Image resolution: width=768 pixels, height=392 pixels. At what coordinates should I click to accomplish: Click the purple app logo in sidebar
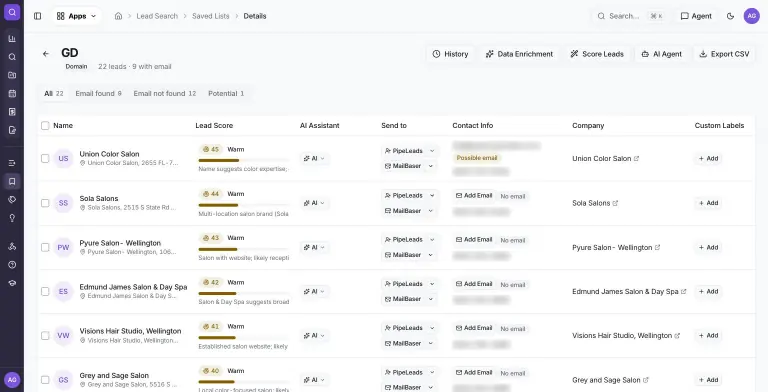12,12
